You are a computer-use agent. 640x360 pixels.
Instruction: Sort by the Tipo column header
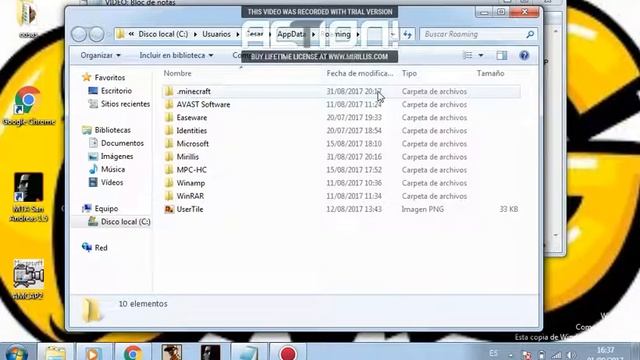click(409, 73)
